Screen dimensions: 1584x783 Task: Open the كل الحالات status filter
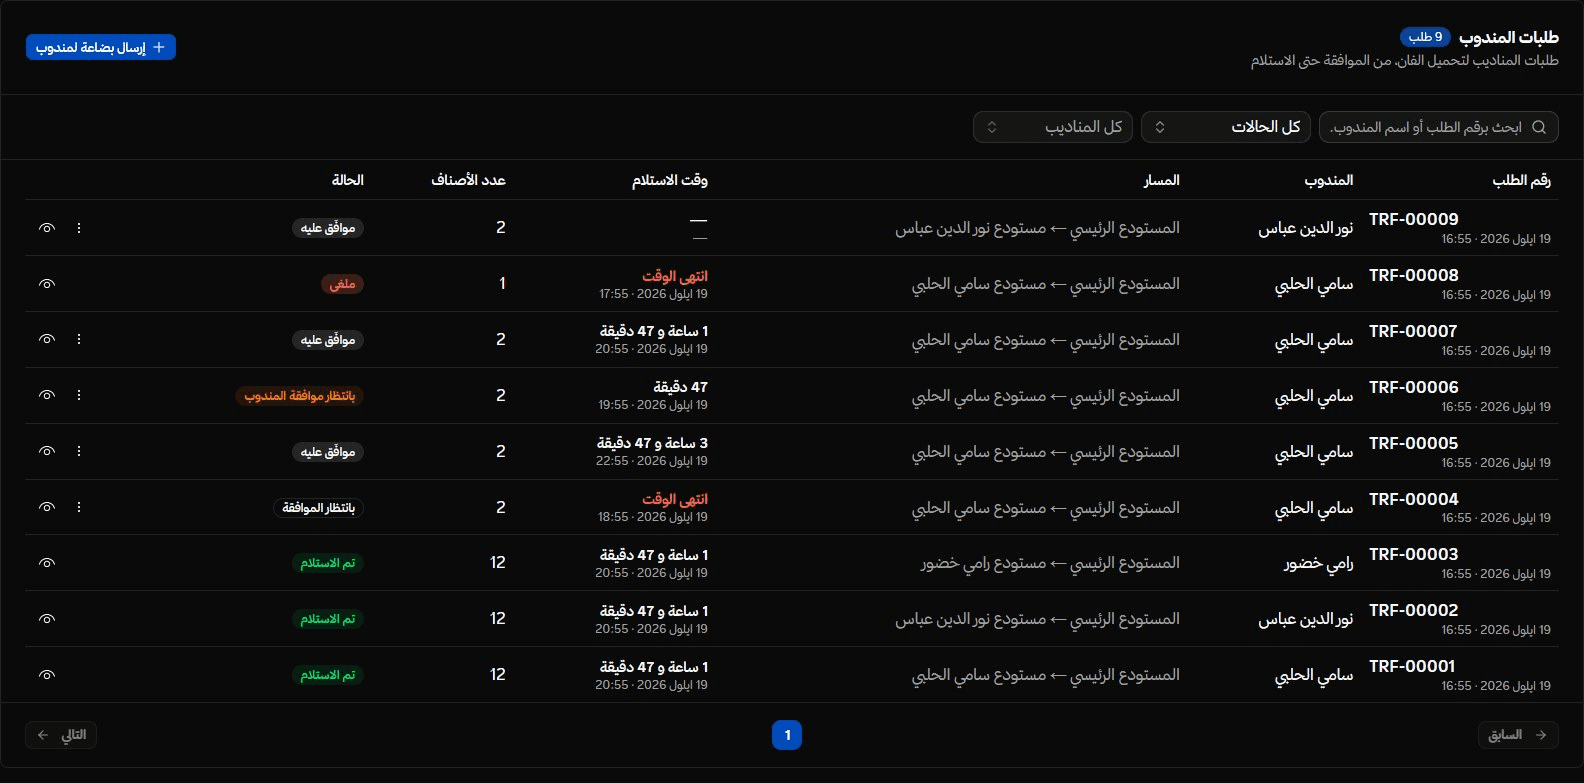click(x=1225, y=127)
